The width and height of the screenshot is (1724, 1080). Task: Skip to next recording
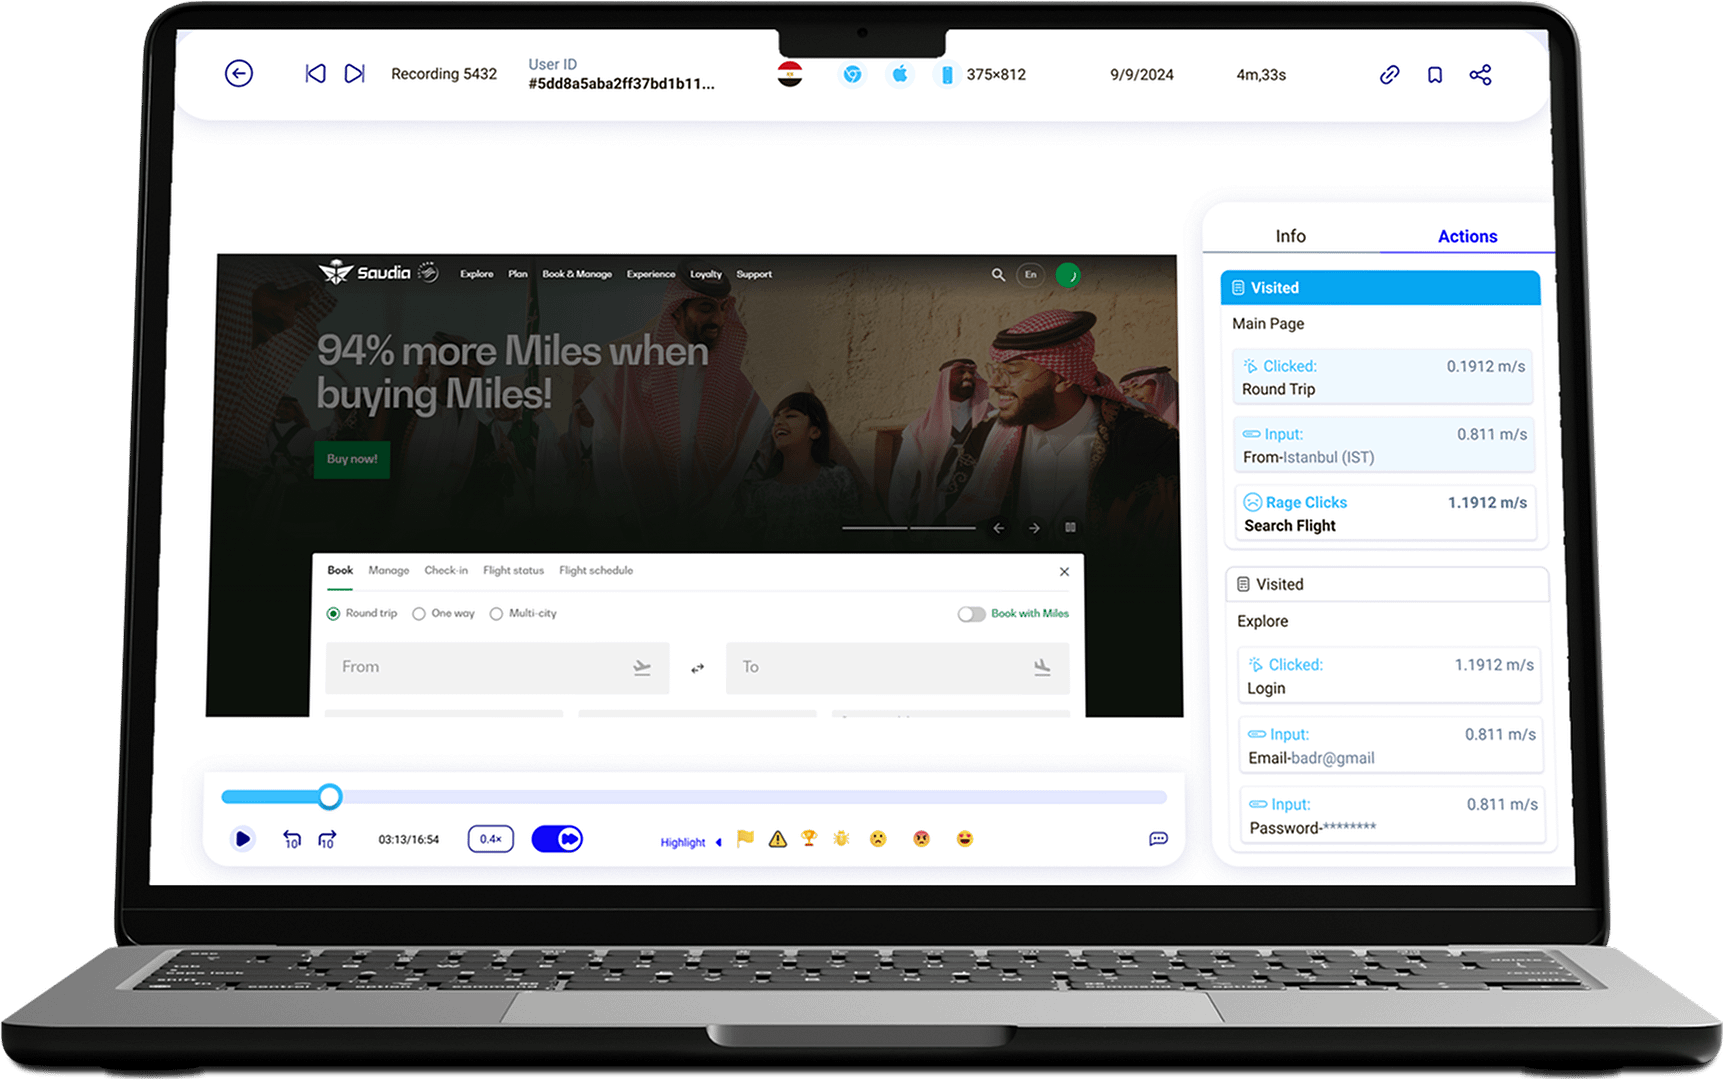point(354,74)
